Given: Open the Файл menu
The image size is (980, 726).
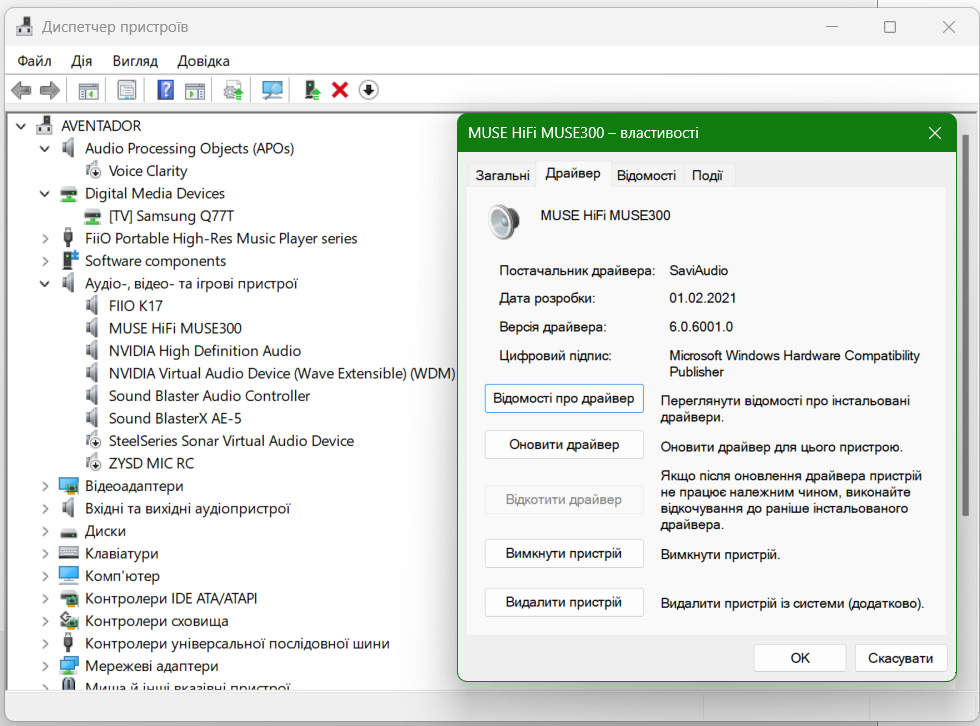Looking at the screenshot, I should tap(34, 61).
